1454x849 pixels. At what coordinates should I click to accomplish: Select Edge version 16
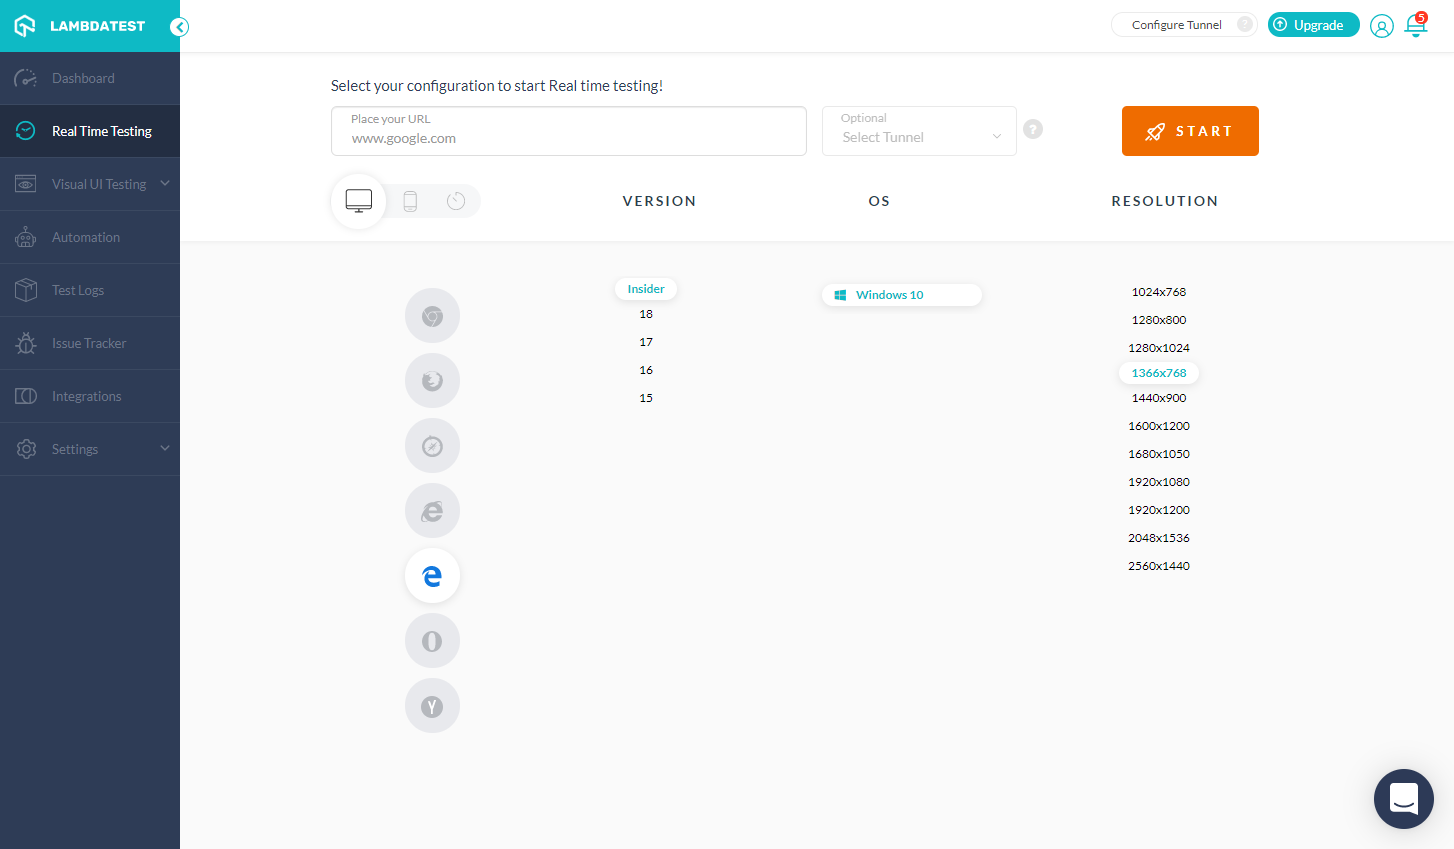646,370
